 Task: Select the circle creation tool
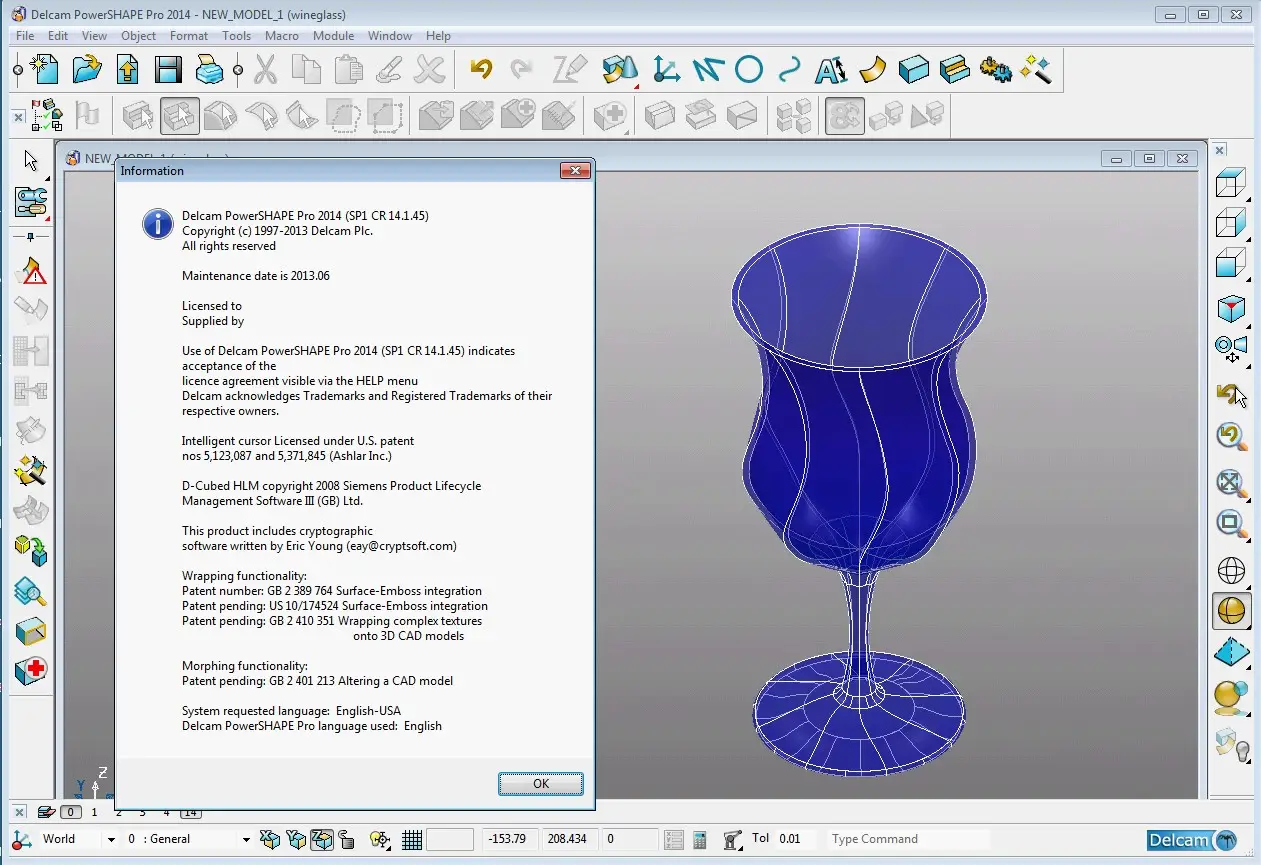[x=750, y=69]
